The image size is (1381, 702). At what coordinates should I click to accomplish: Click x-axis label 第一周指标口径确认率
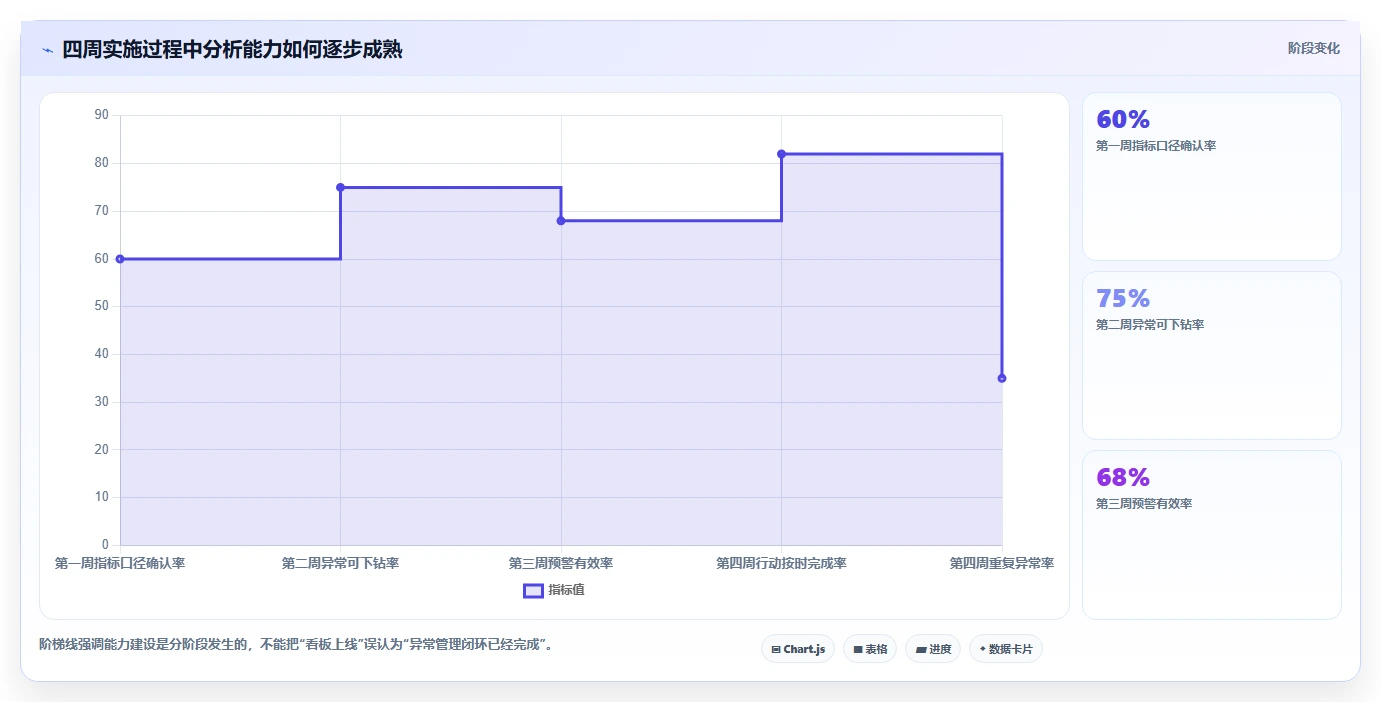[120, 563]
